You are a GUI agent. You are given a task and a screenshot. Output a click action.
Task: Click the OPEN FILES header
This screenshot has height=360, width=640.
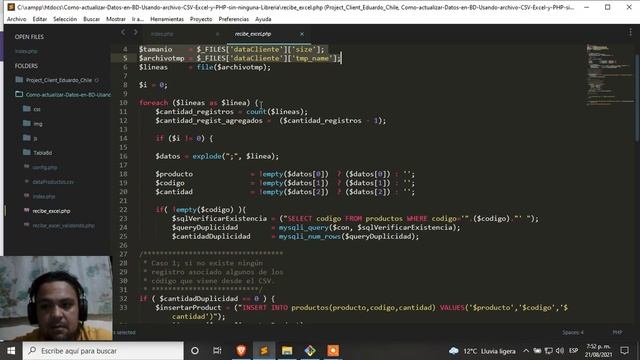pyautogui.click(x=29, y=37)
